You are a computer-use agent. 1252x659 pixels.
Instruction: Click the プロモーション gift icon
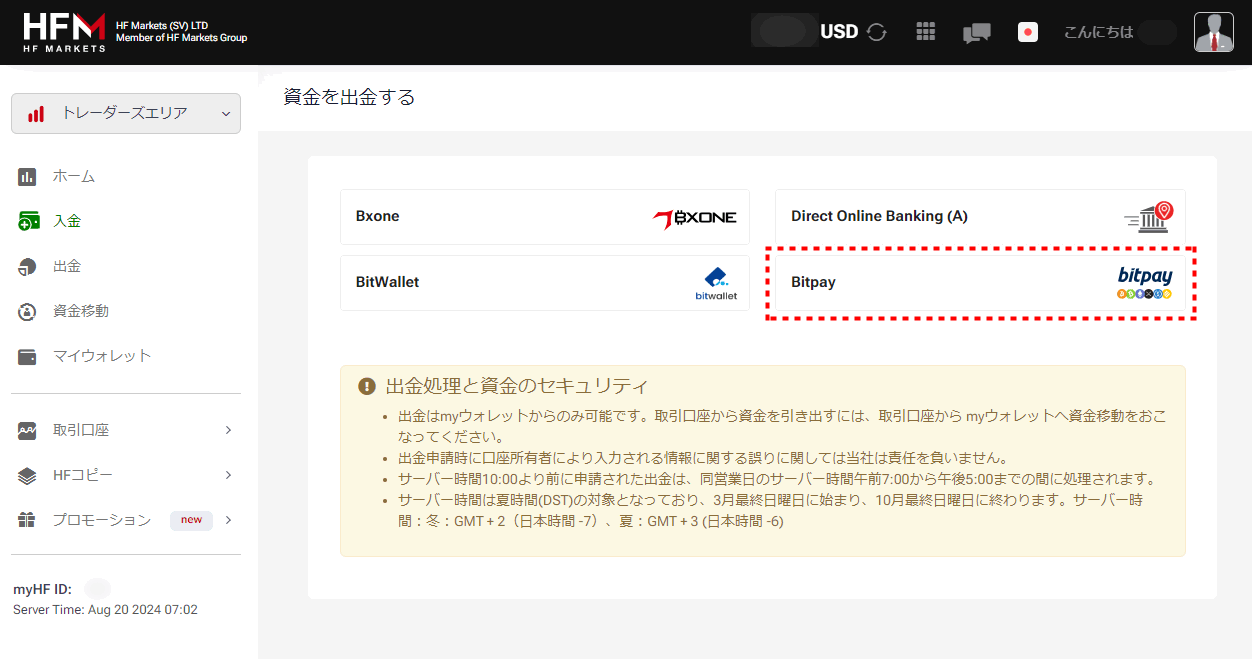click(x=28, y=520)
